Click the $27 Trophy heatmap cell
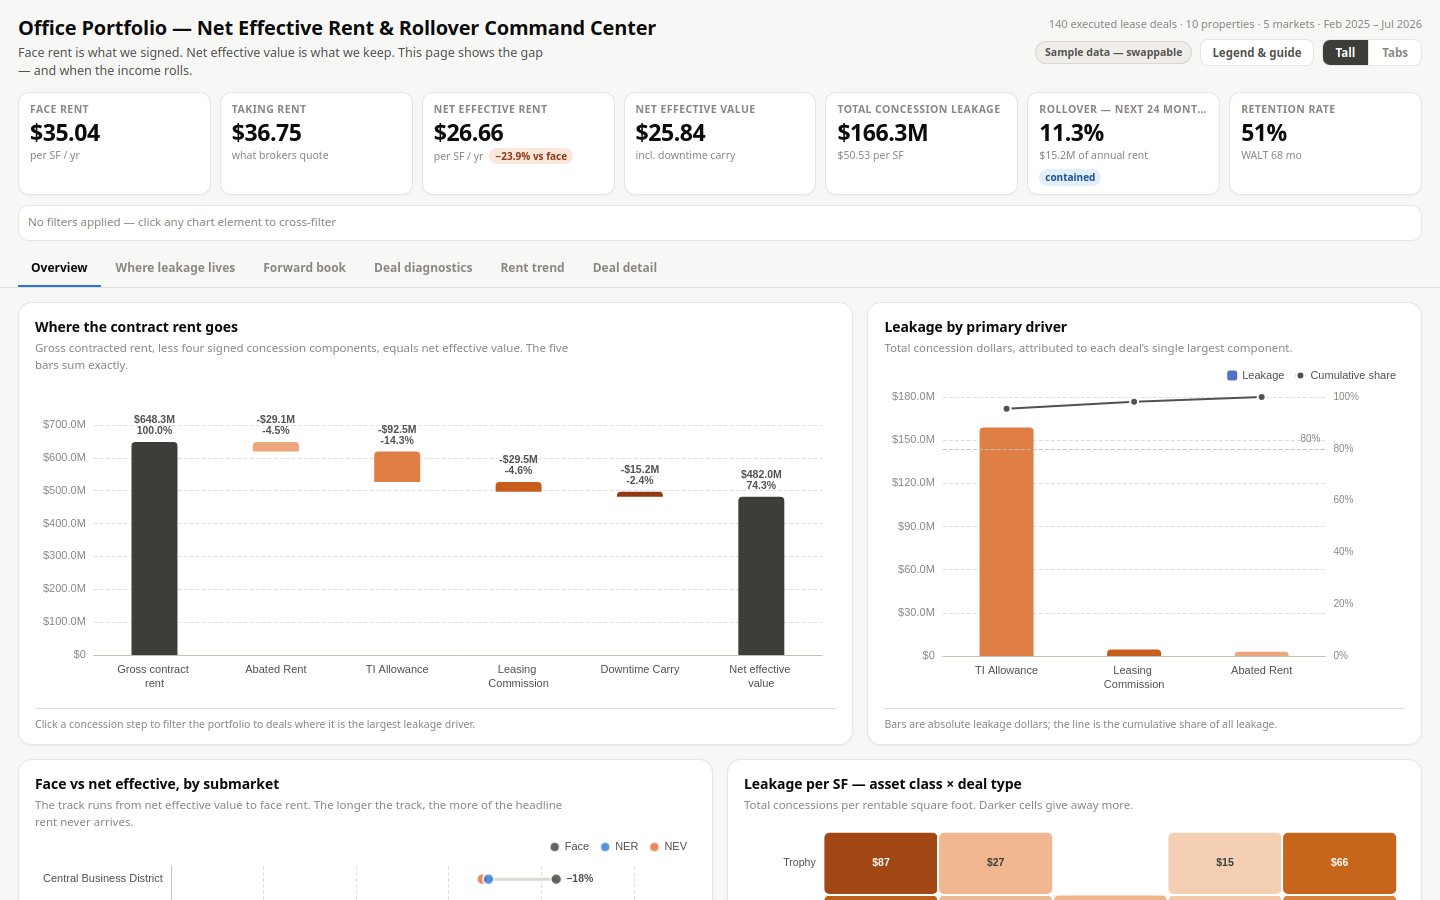 [995, 863]
